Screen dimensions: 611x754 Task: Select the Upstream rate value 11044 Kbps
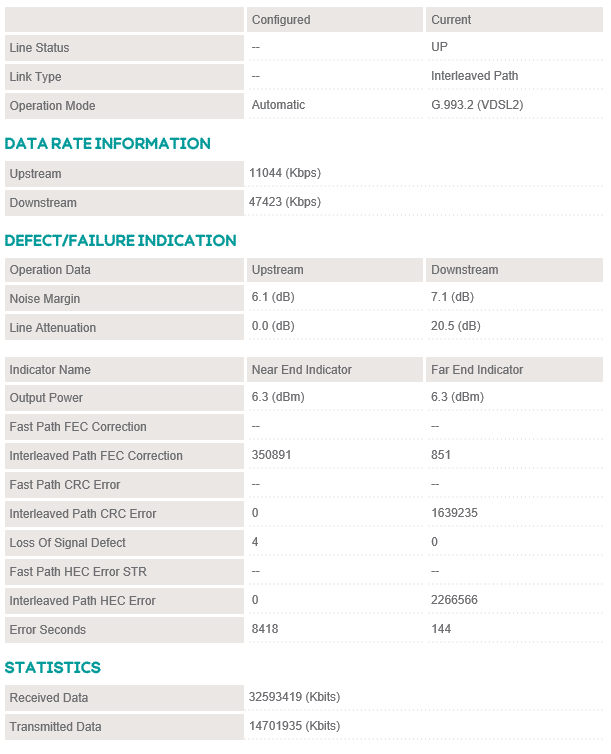[285, 174]
